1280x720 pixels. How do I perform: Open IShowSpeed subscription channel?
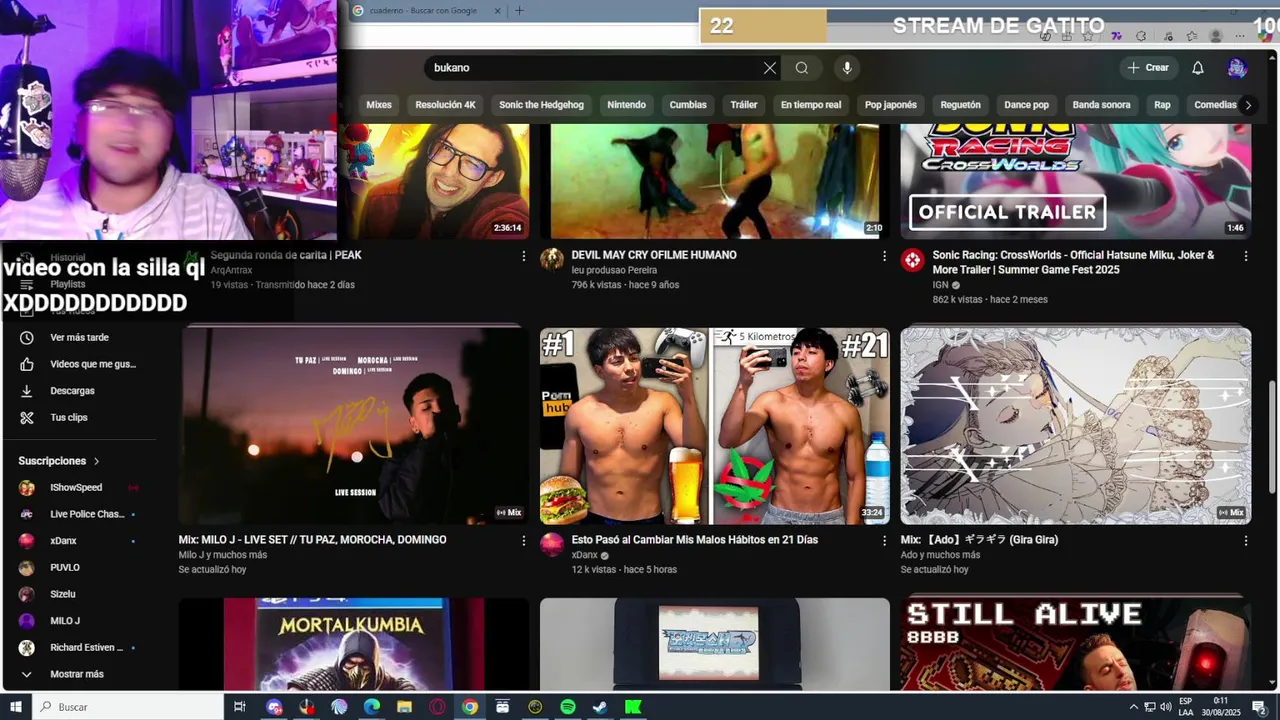click(78, 488)
